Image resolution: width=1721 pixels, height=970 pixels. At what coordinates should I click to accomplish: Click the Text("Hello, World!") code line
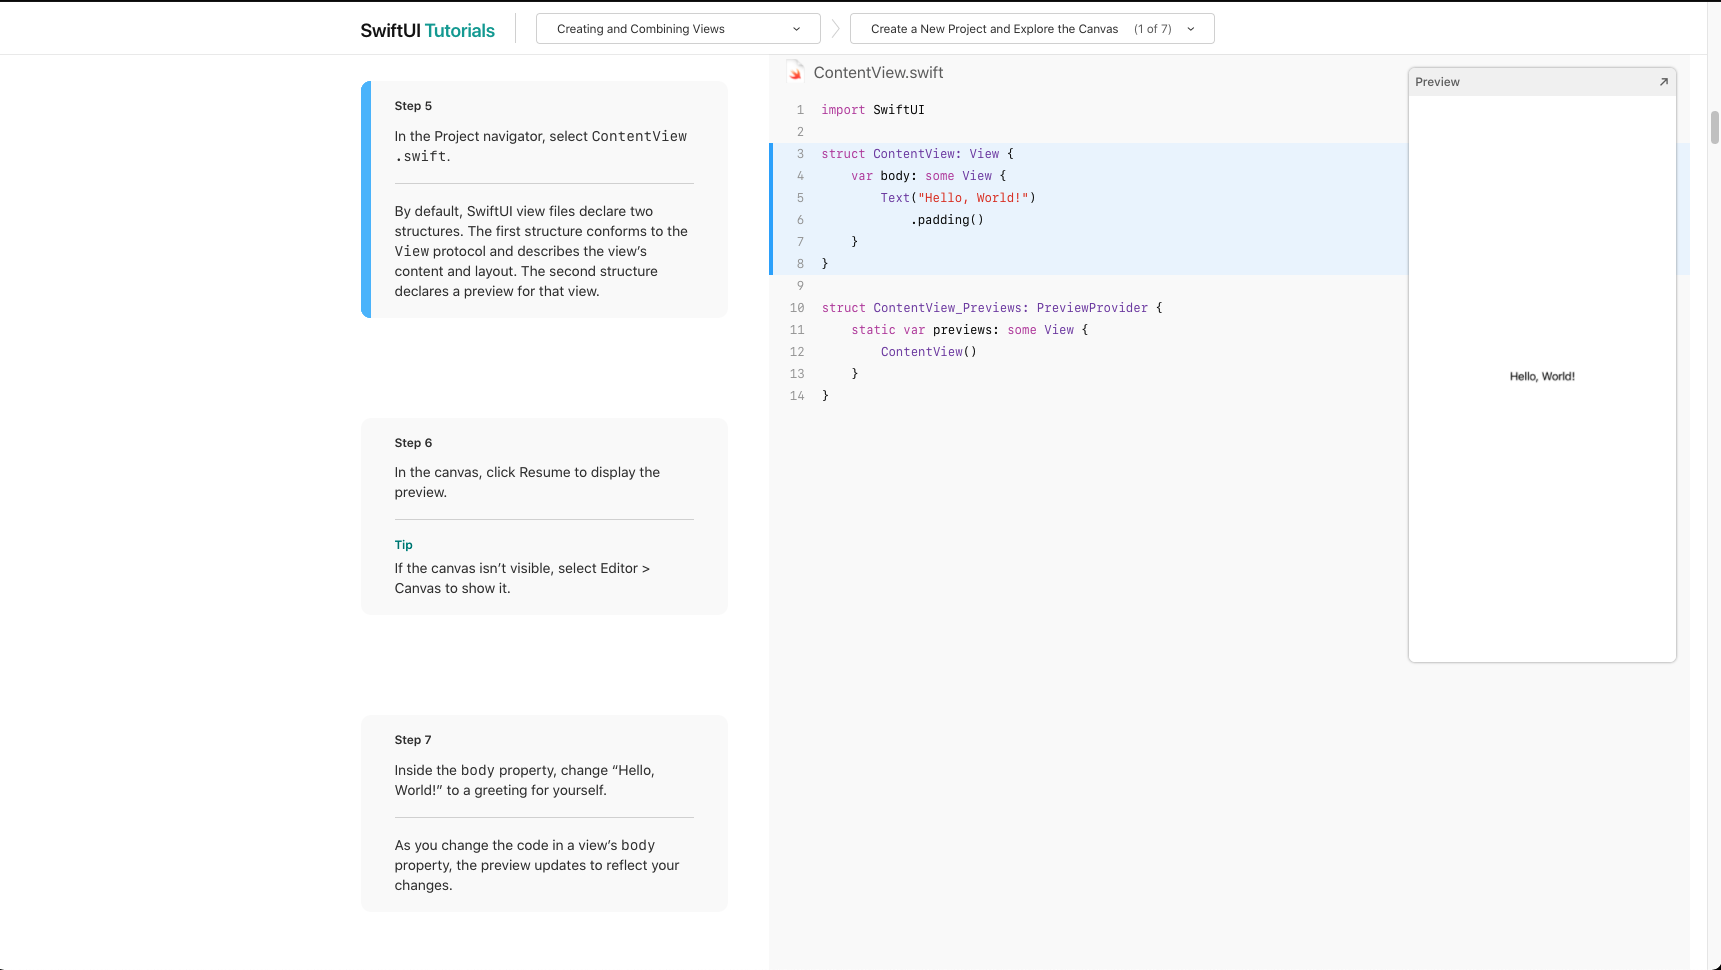[957, 198]
